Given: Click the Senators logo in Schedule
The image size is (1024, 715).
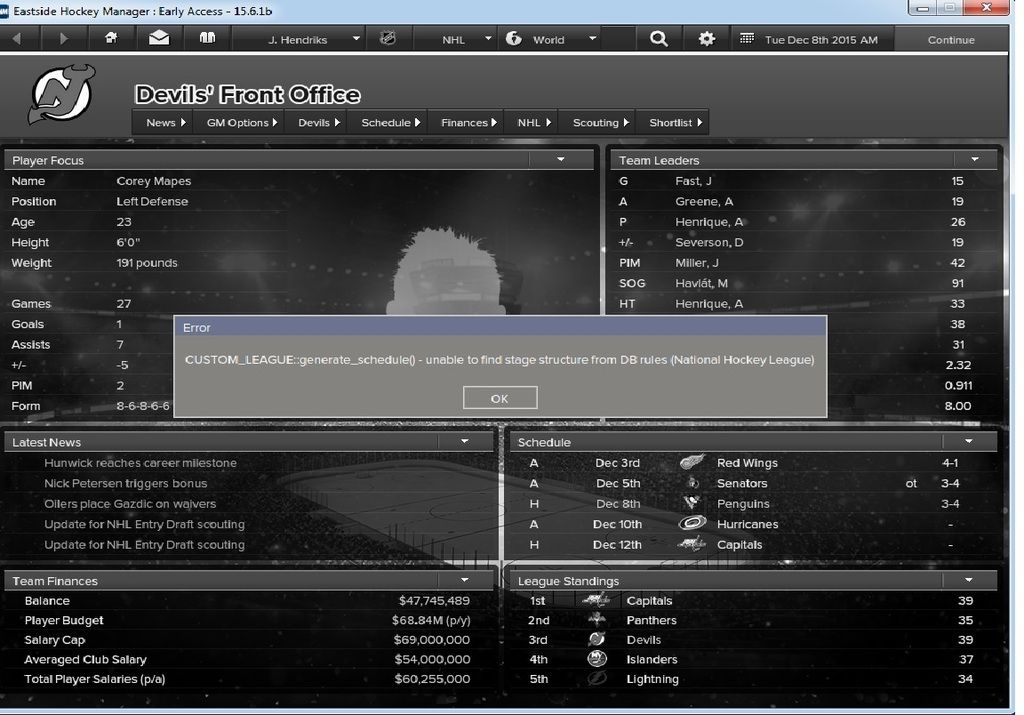Looking at the screenshot, I should tap(692, 483).
